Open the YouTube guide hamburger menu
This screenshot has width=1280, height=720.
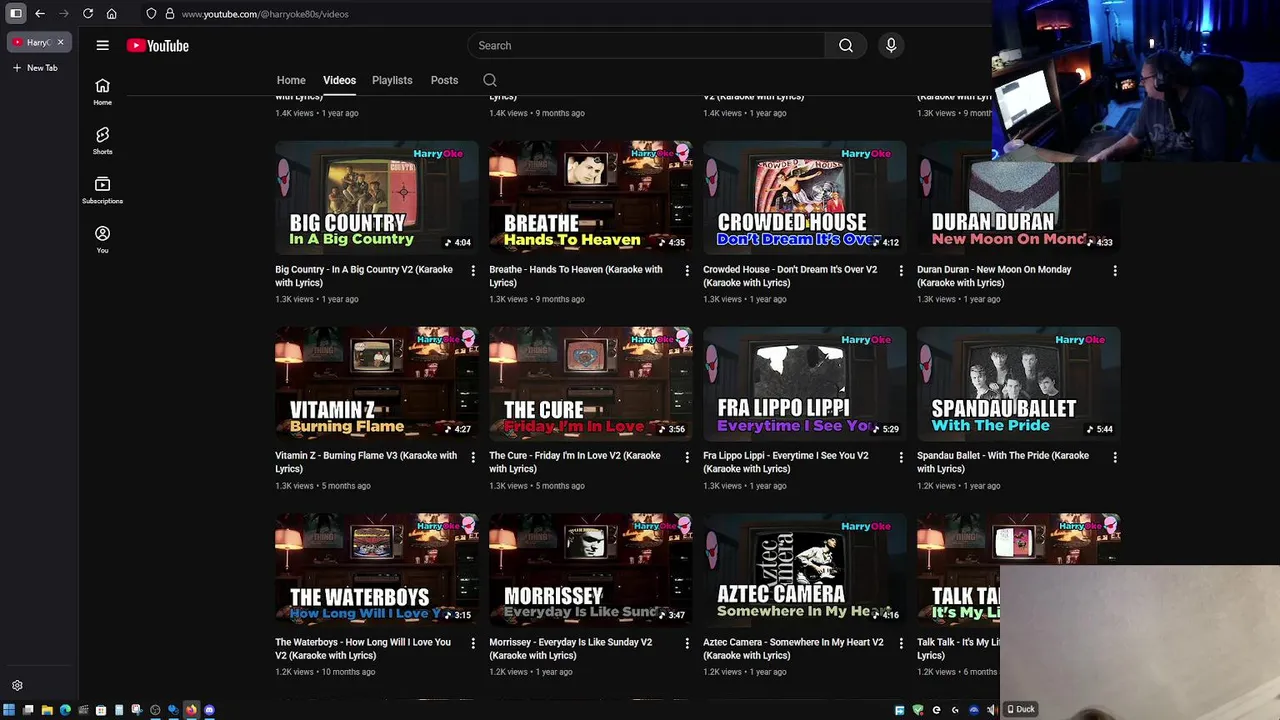pos(102,45)
